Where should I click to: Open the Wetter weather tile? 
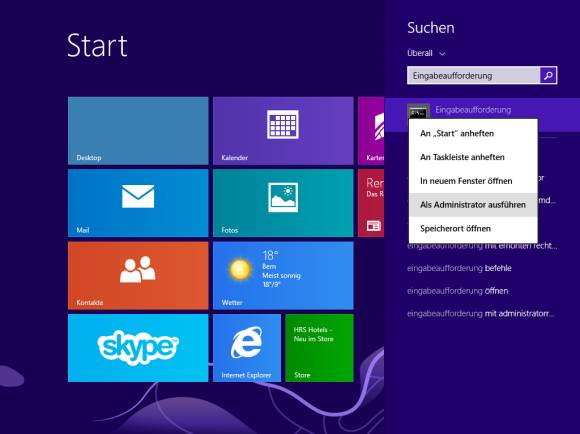[283, 276]
